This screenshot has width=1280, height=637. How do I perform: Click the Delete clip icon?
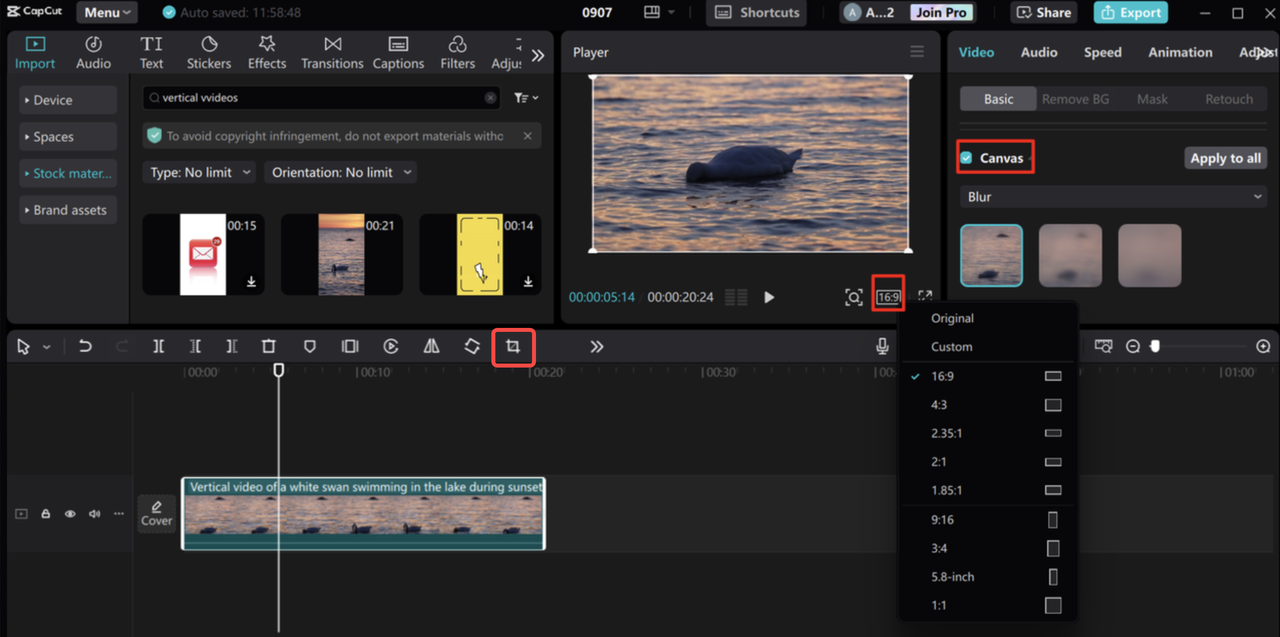269,346
